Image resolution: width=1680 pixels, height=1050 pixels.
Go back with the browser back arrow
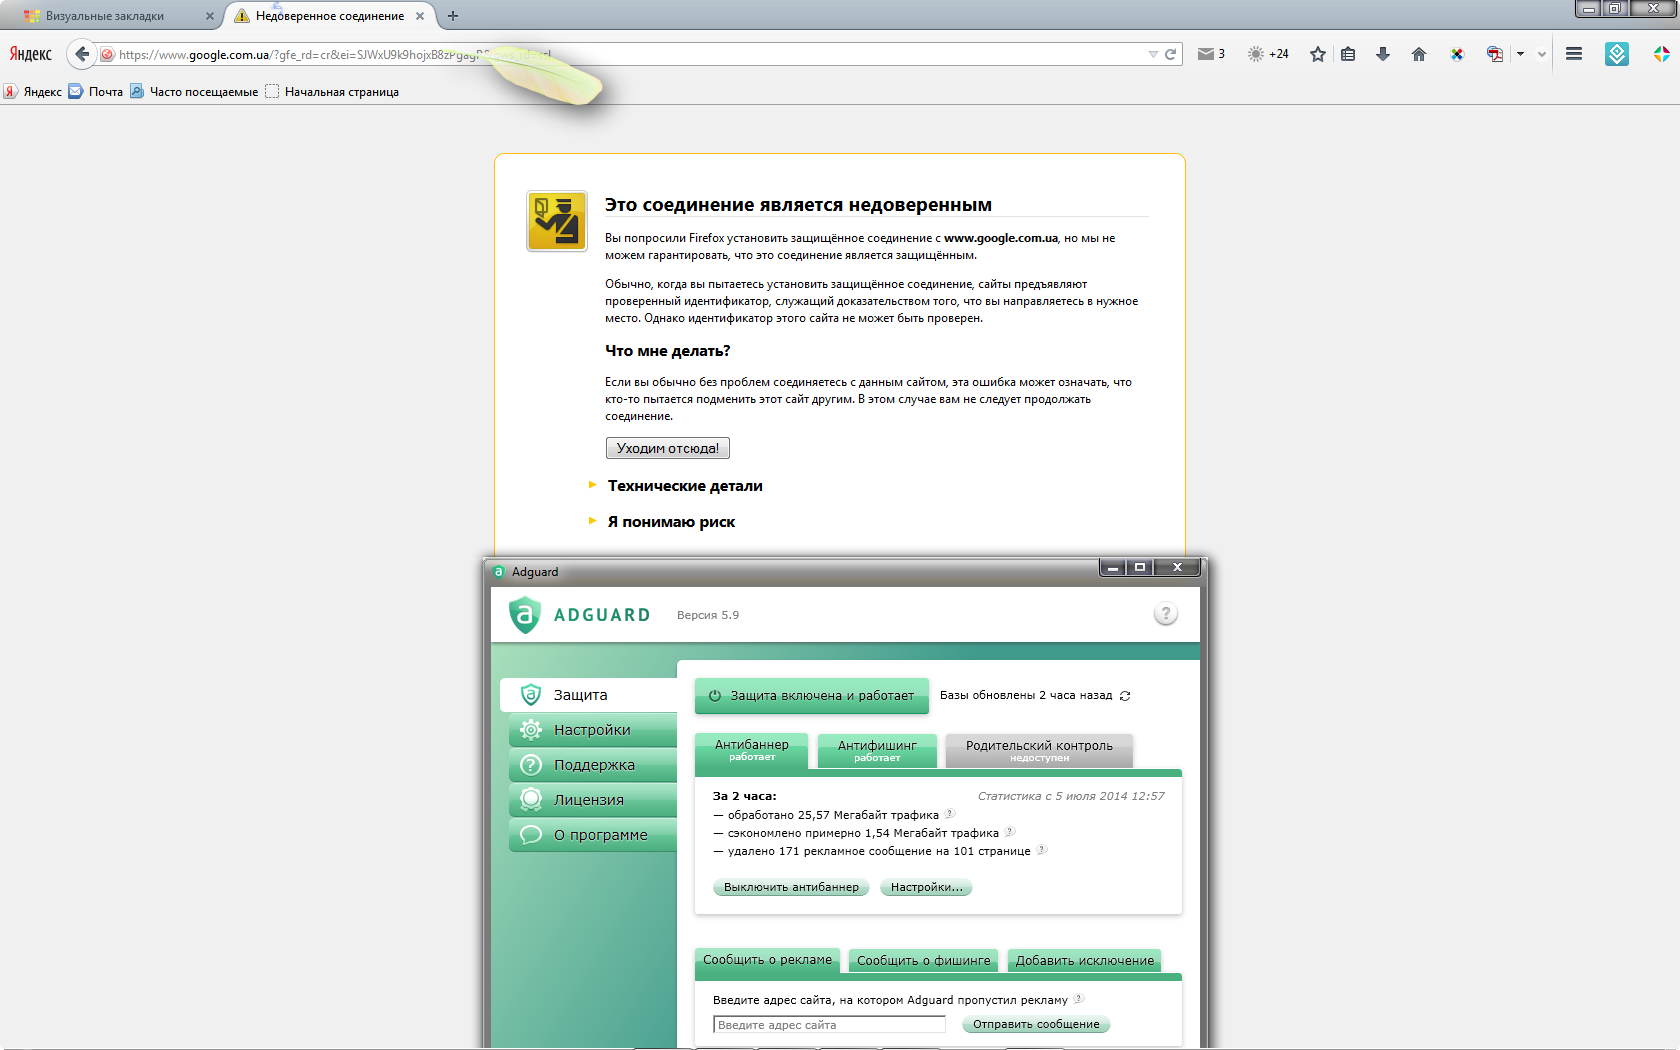coord(82,54)
